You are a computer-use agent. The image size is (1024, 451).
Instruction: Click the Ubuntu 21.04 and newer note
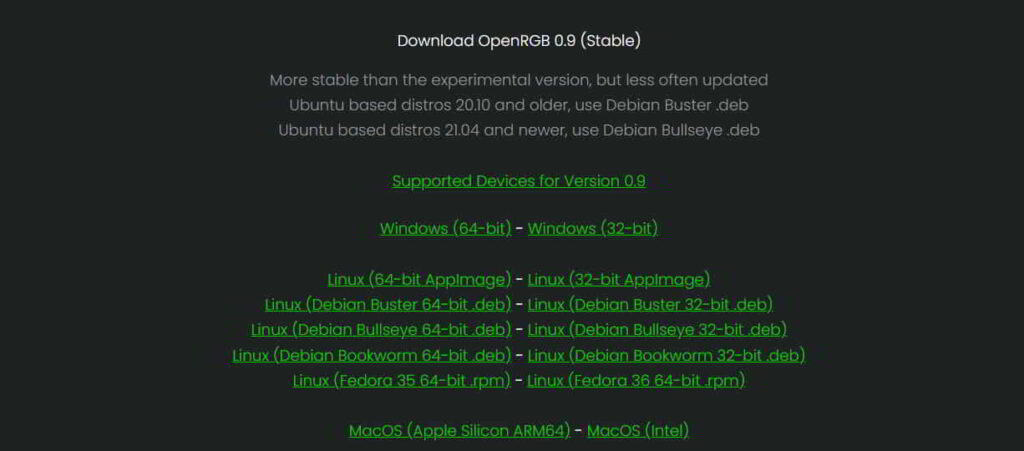click(518, 130)
